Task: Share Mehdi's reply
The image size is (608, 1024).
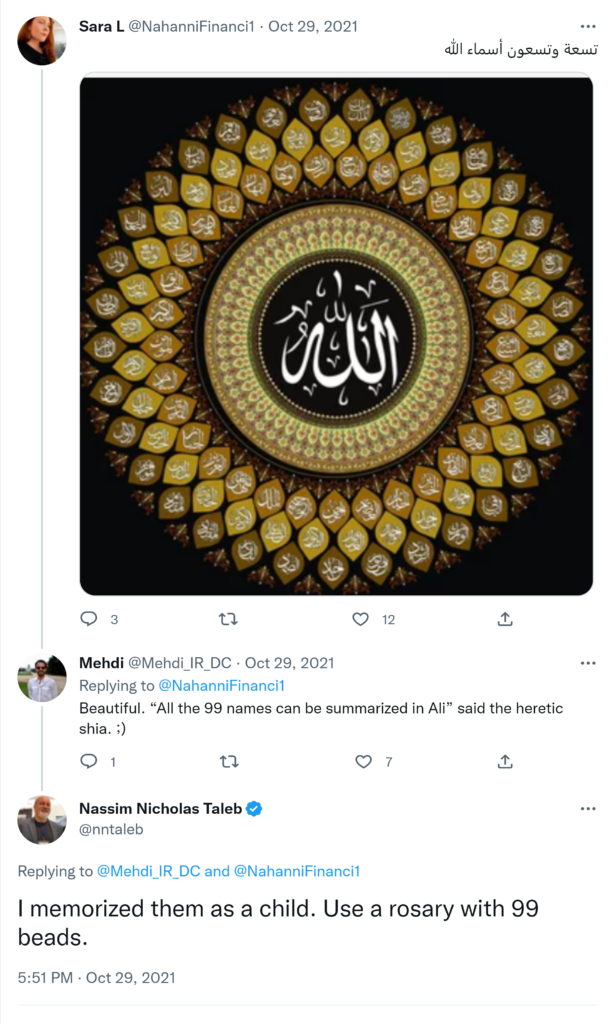Action: [505, 761]
